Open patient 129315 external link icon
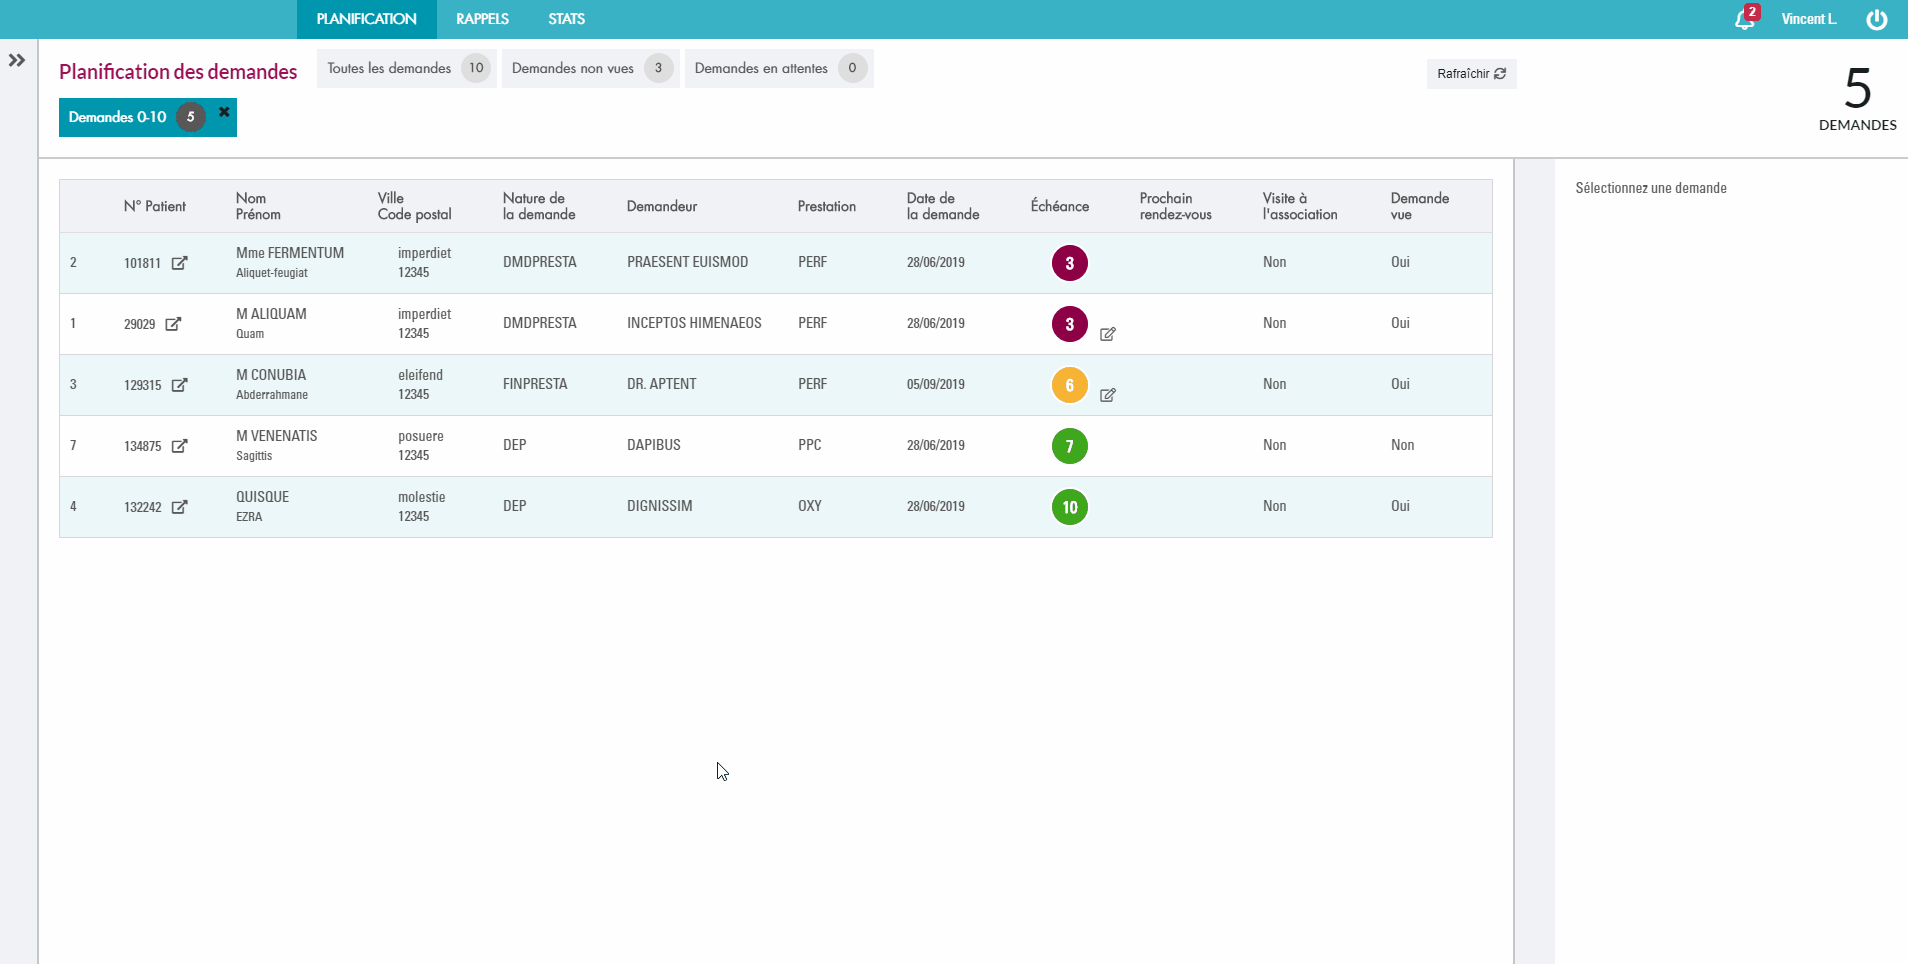1908x964 pixels. (179, 385)
